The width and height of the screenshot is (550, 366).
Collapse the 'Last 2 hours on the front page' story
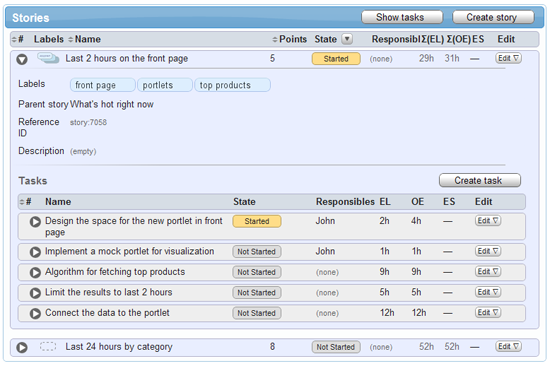pyautogui.click(x=22, y=59)
